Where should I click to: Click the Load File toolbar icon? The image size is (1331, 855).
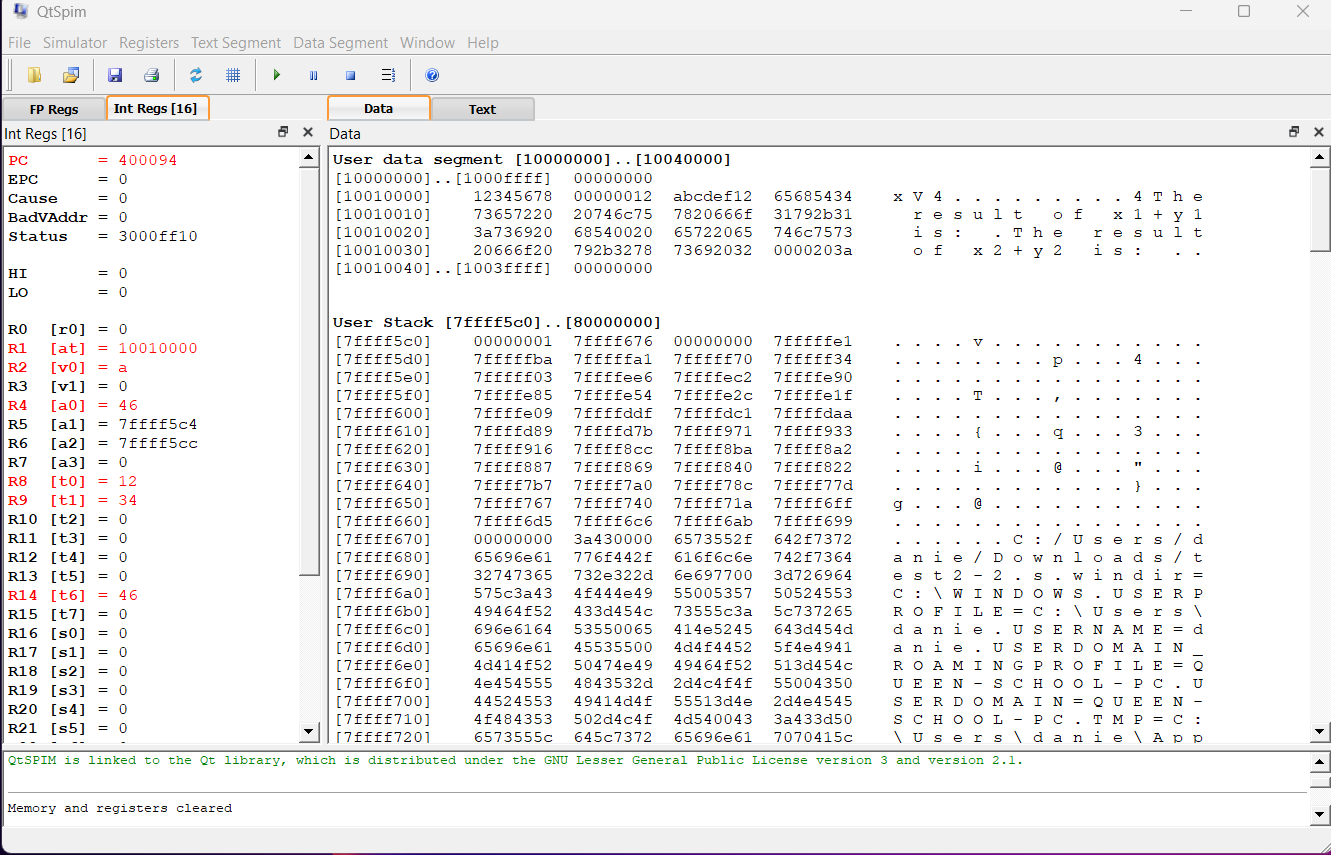35,75
